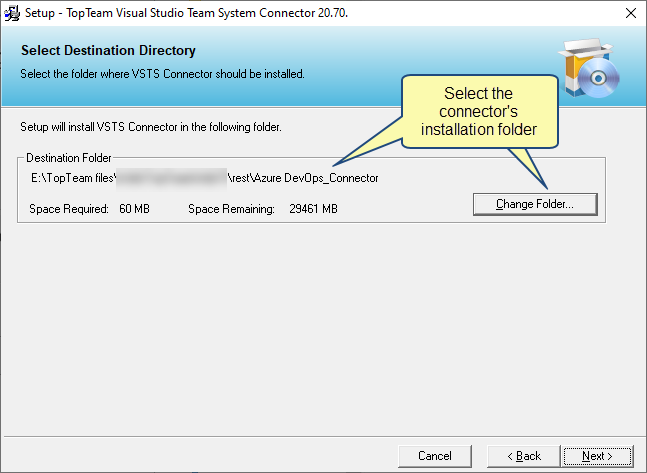Click the '29461 MB' value

pos(313,209)
